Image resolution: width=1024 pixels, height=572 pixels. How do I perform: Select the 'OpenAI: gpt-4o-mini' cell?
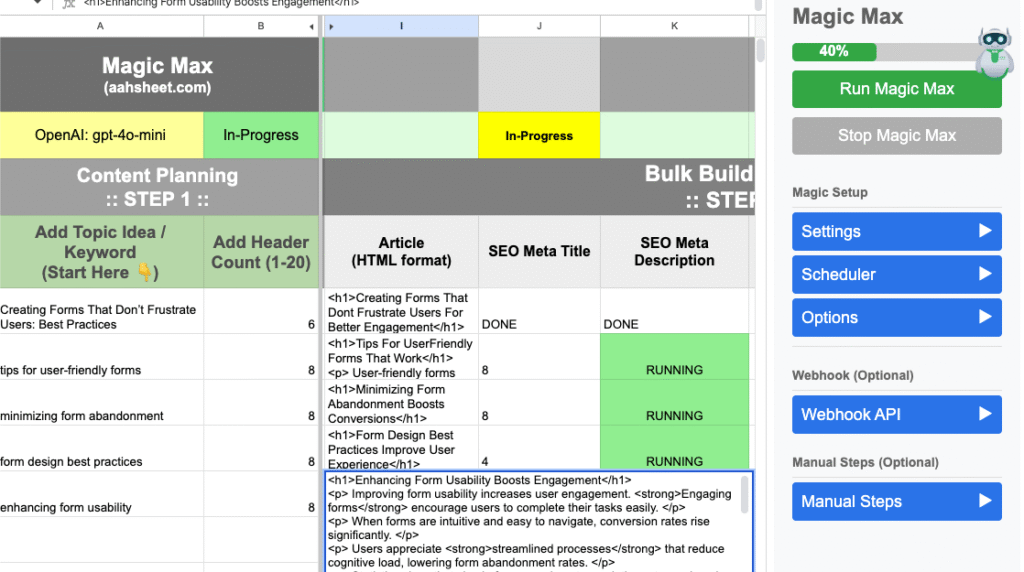(101, 135)
